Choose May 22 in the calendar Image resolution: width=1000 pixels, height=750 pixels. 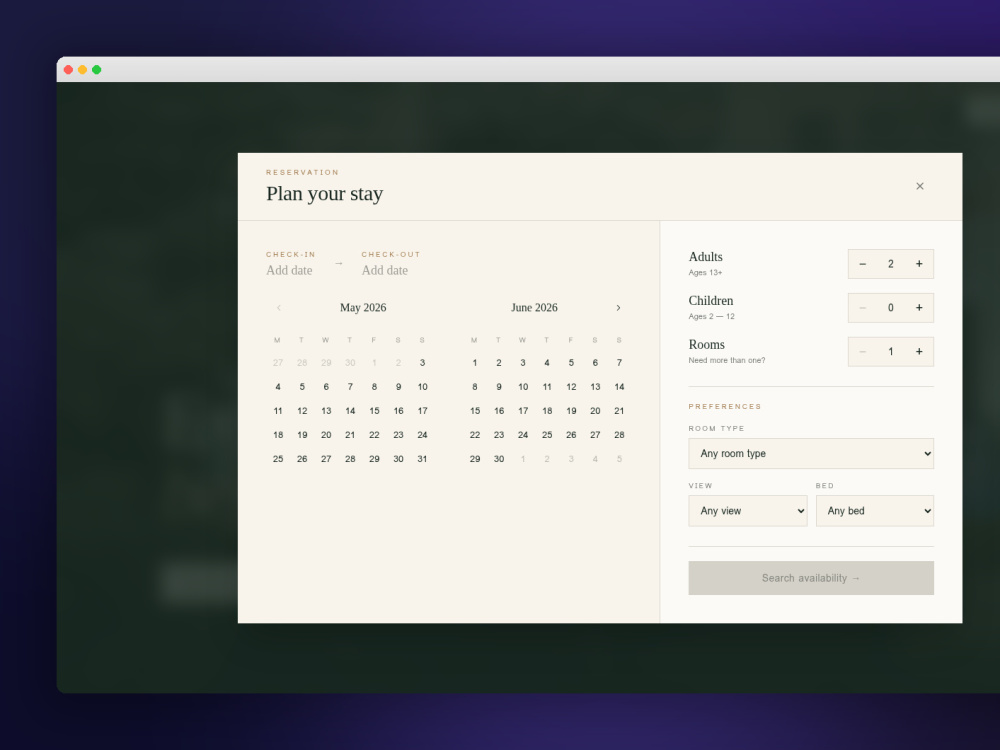click(x=374, y=435)
